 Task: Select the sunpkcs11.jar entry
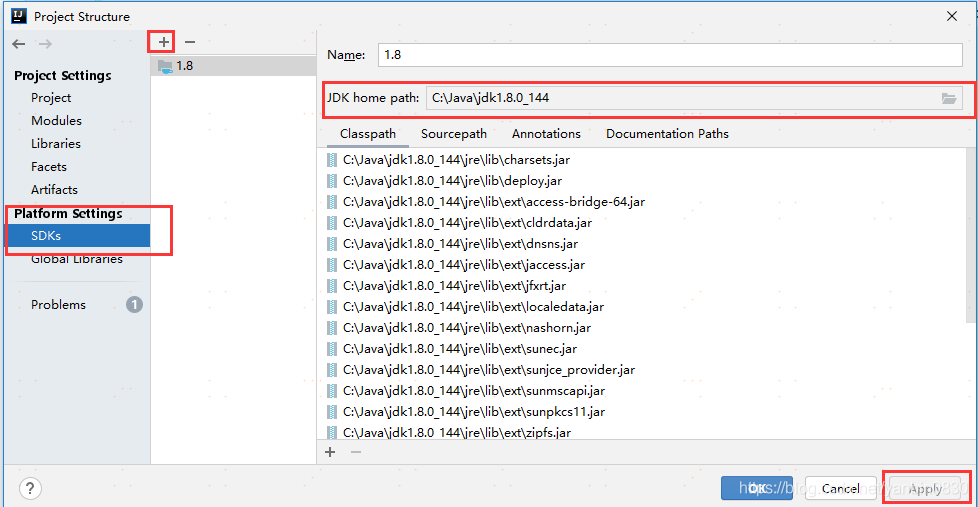click(x=474, y=412)
